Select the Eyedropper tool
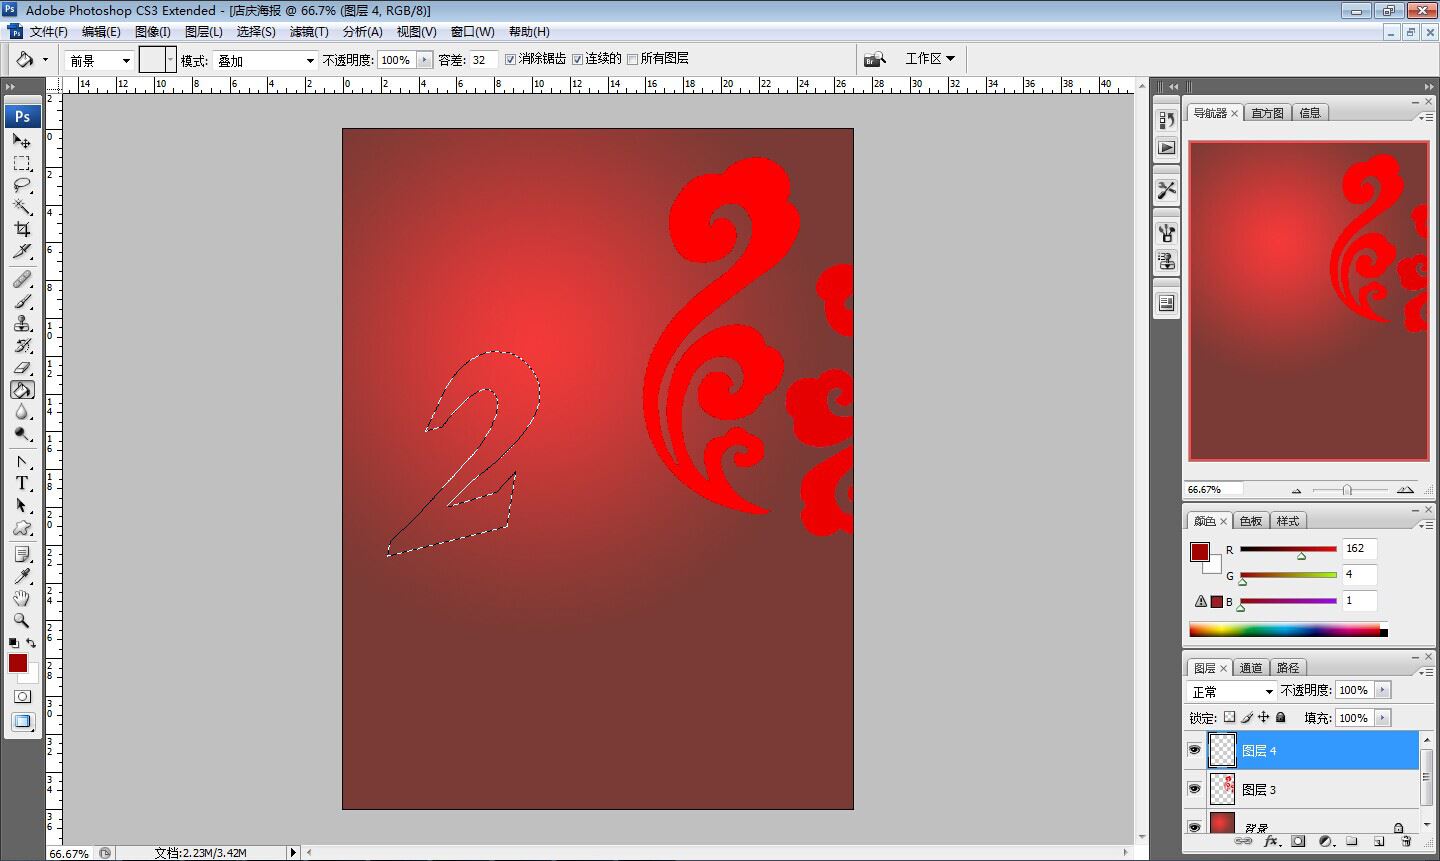Screen dimensions: 1440x861 [22, 576]
